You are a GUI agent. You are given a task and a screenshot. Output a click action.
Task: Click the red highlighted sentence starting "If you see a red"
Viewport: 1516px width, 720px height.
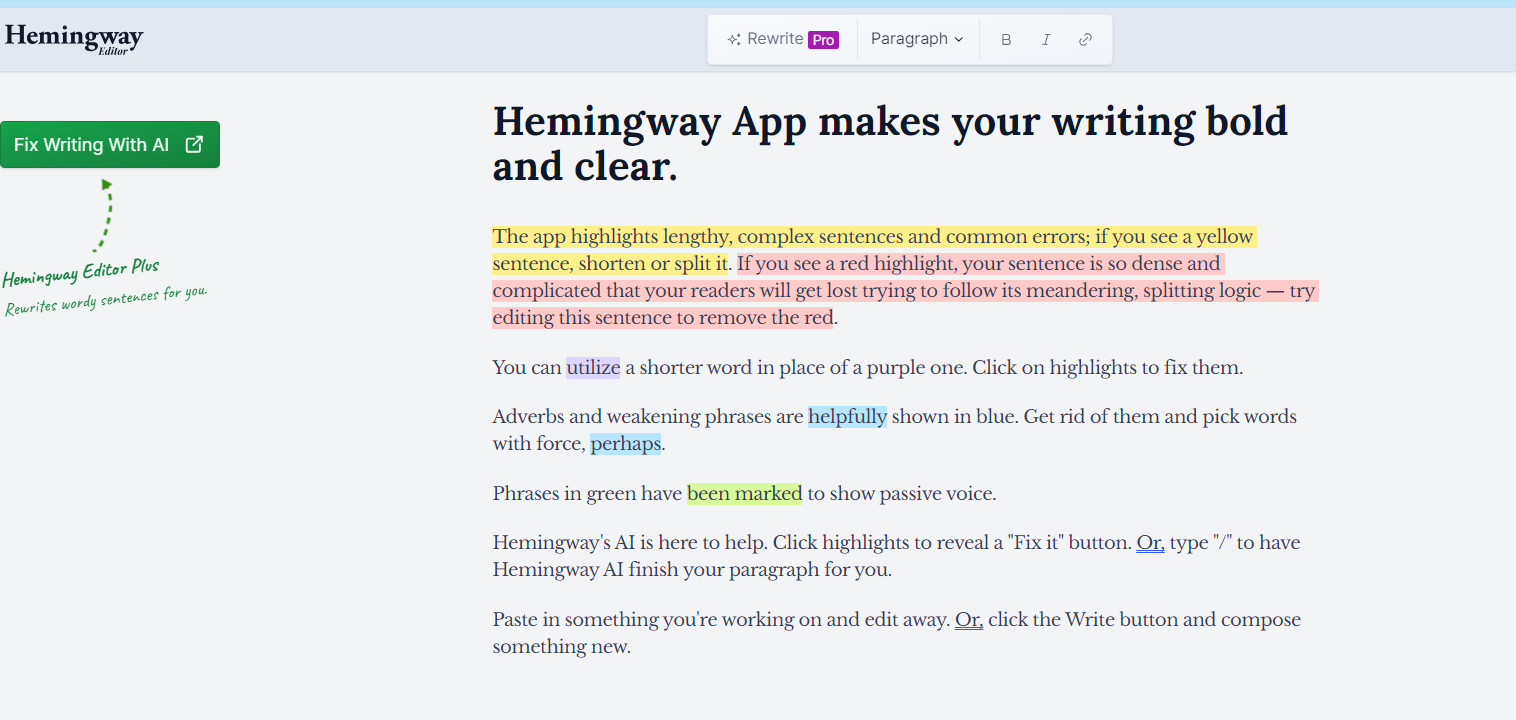click(905, 291)
